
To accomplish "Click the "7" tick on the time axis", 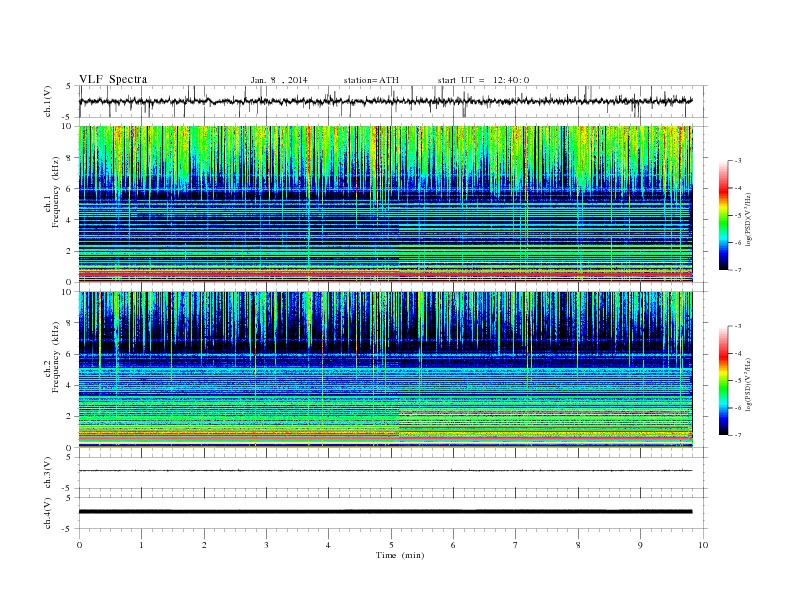I will pos(516,545).
